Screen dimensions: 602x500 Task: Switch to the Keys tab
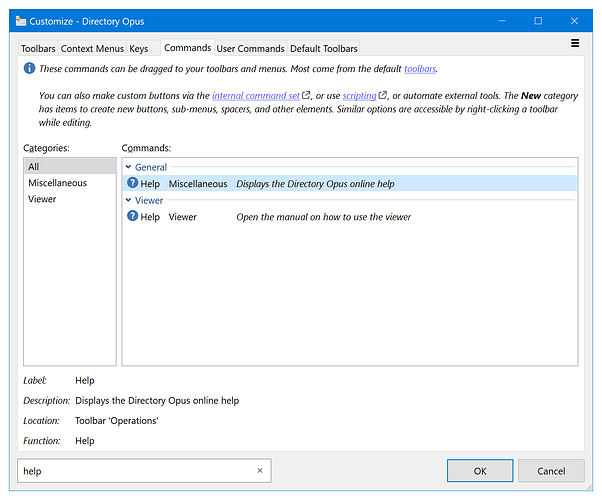(139, 48)
